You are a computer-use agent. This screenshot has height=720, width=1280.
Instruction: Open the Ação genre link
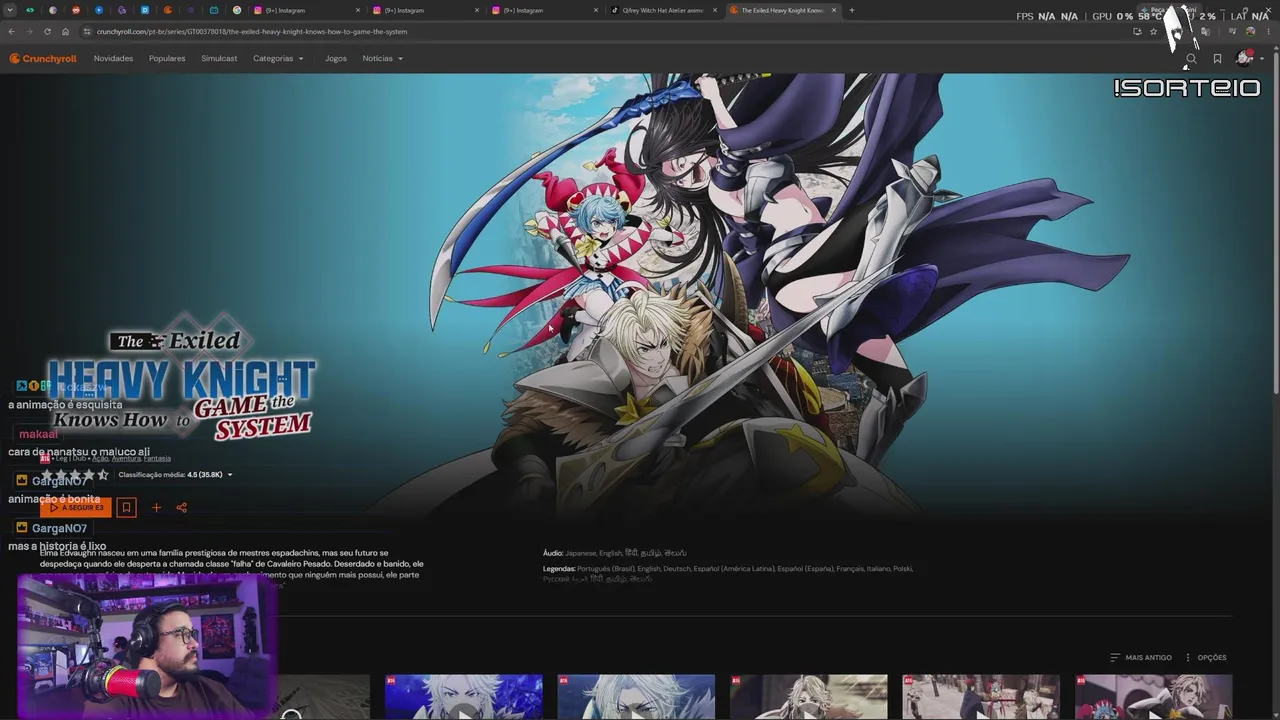pyautogui.click(x=100, y=459)
